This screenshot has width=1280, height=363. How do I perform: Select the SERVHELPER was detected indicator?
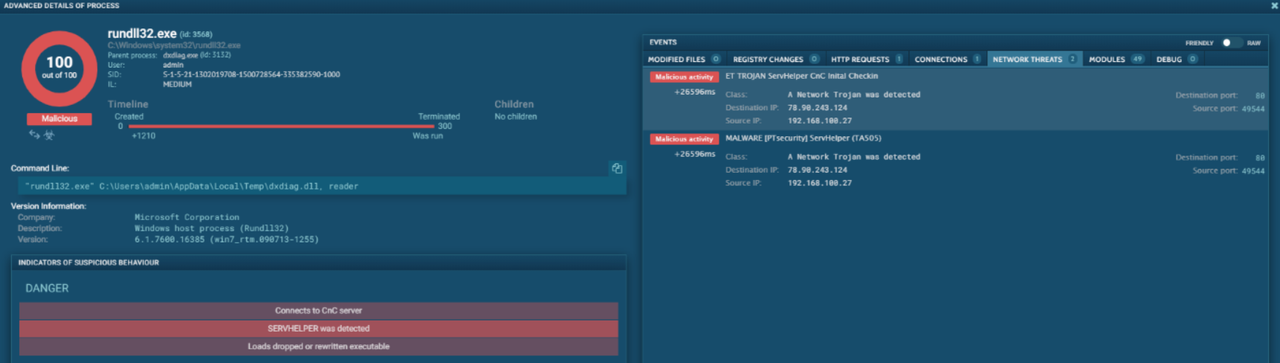(x=319, y=328)
